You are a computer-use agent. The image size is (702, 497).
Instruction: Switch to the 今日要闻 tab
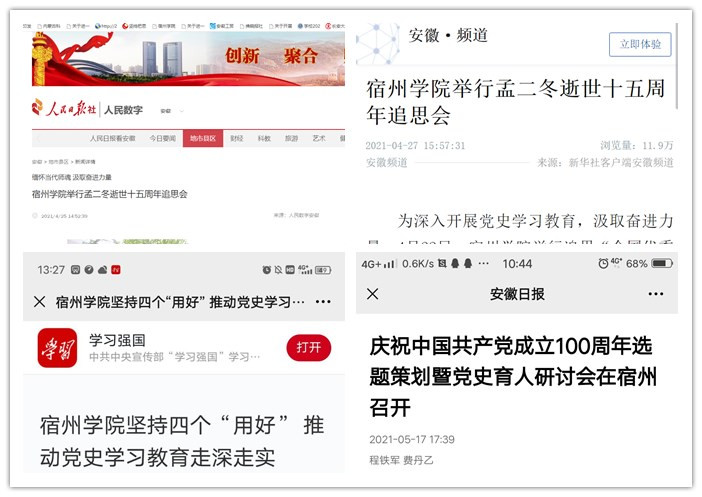coord(163,138)
